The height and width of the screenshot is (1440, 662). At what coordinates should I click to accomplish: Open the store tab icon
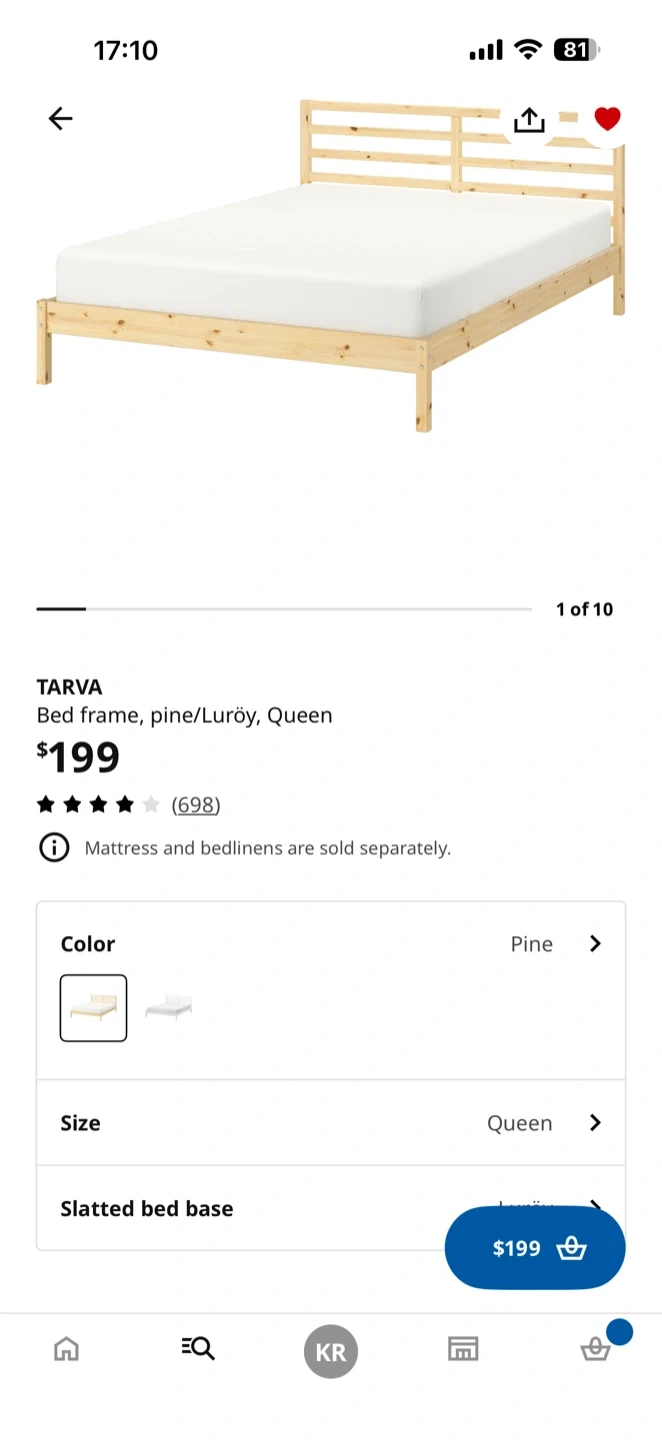click(463, 1349)
